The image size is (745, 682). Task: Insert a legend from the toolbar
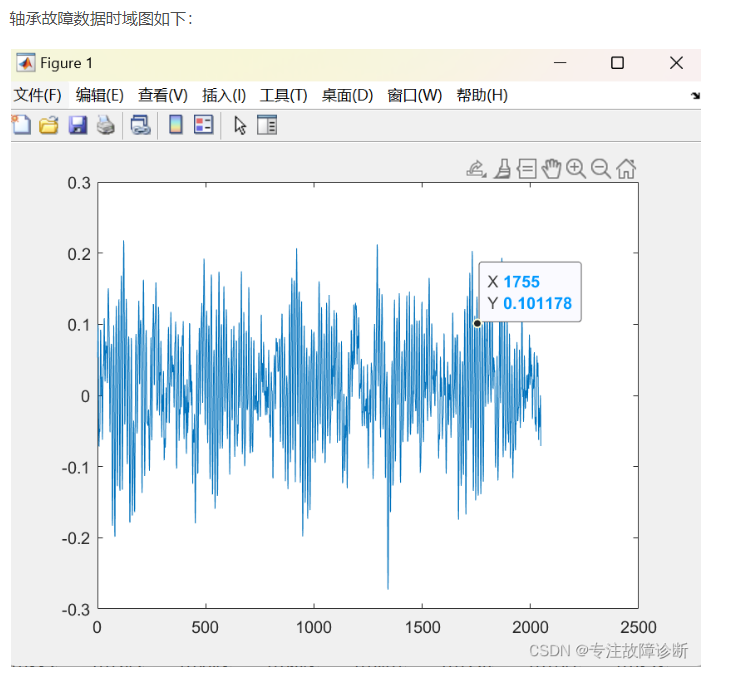coord(203,125)
